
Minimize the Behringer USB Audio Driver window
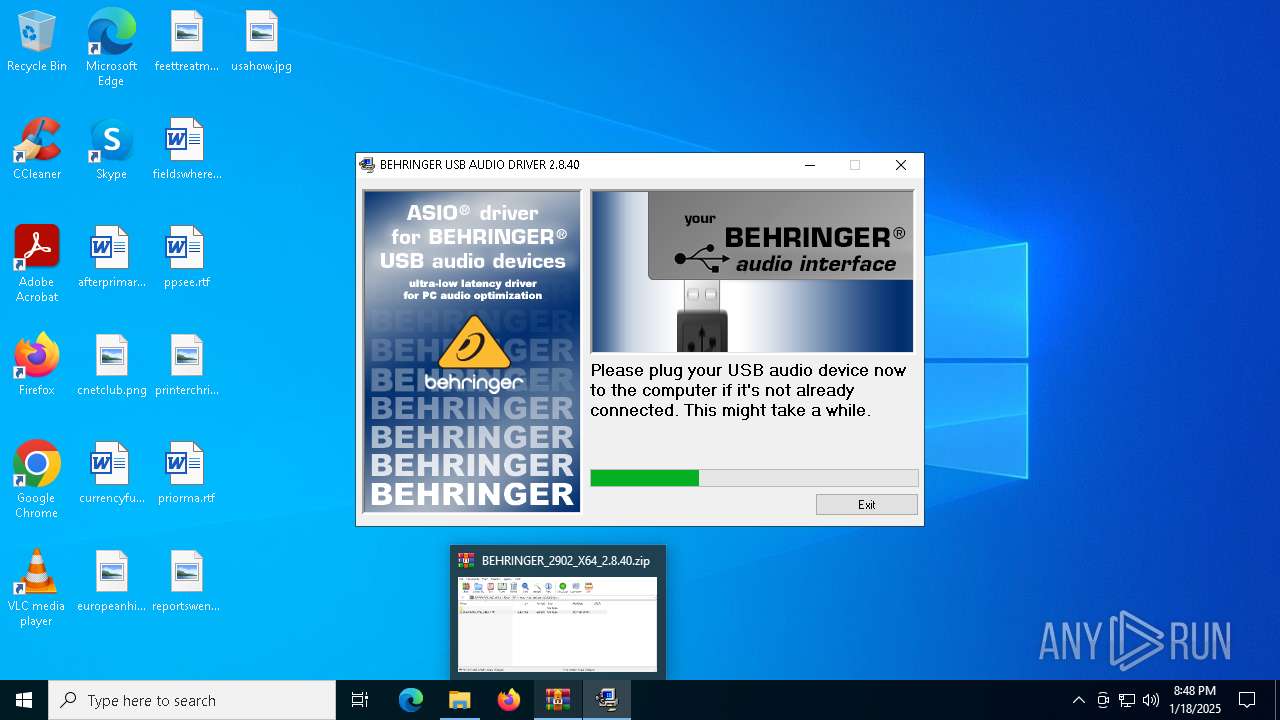[810, 165]
